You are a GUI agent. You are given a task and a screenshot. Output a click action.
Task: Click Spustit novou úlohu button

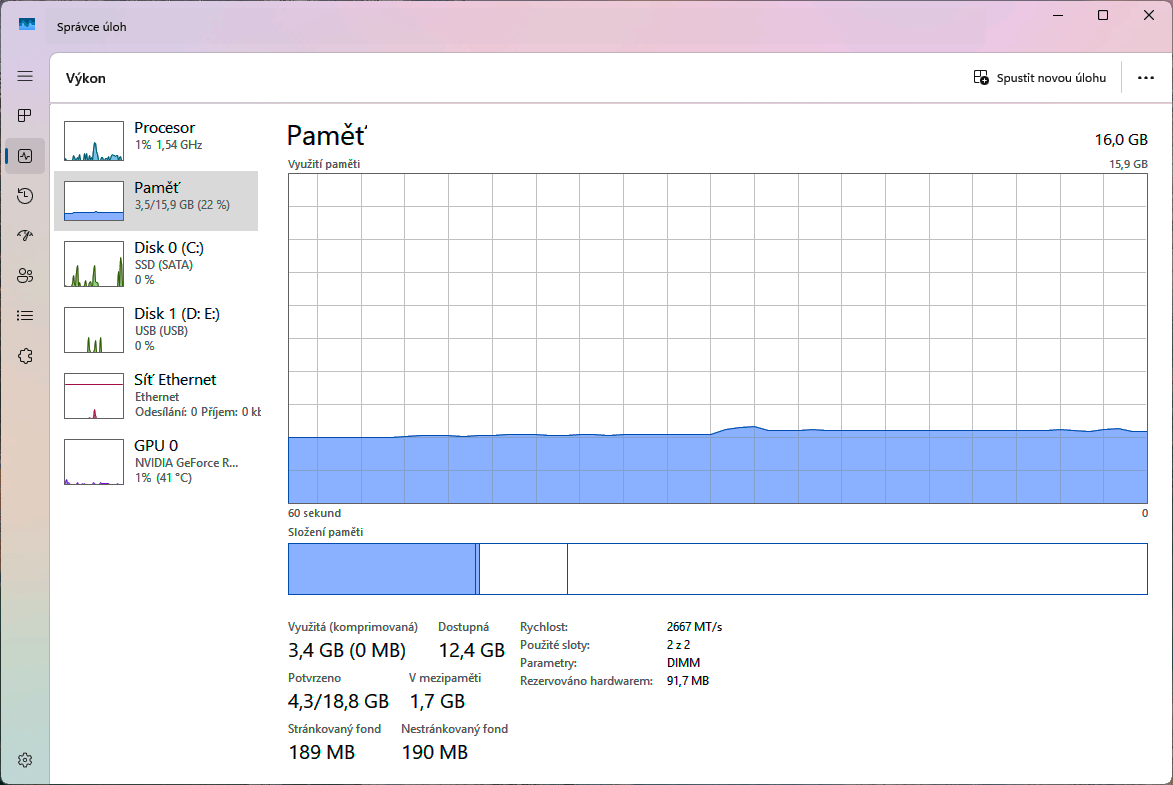point(1040,77)
